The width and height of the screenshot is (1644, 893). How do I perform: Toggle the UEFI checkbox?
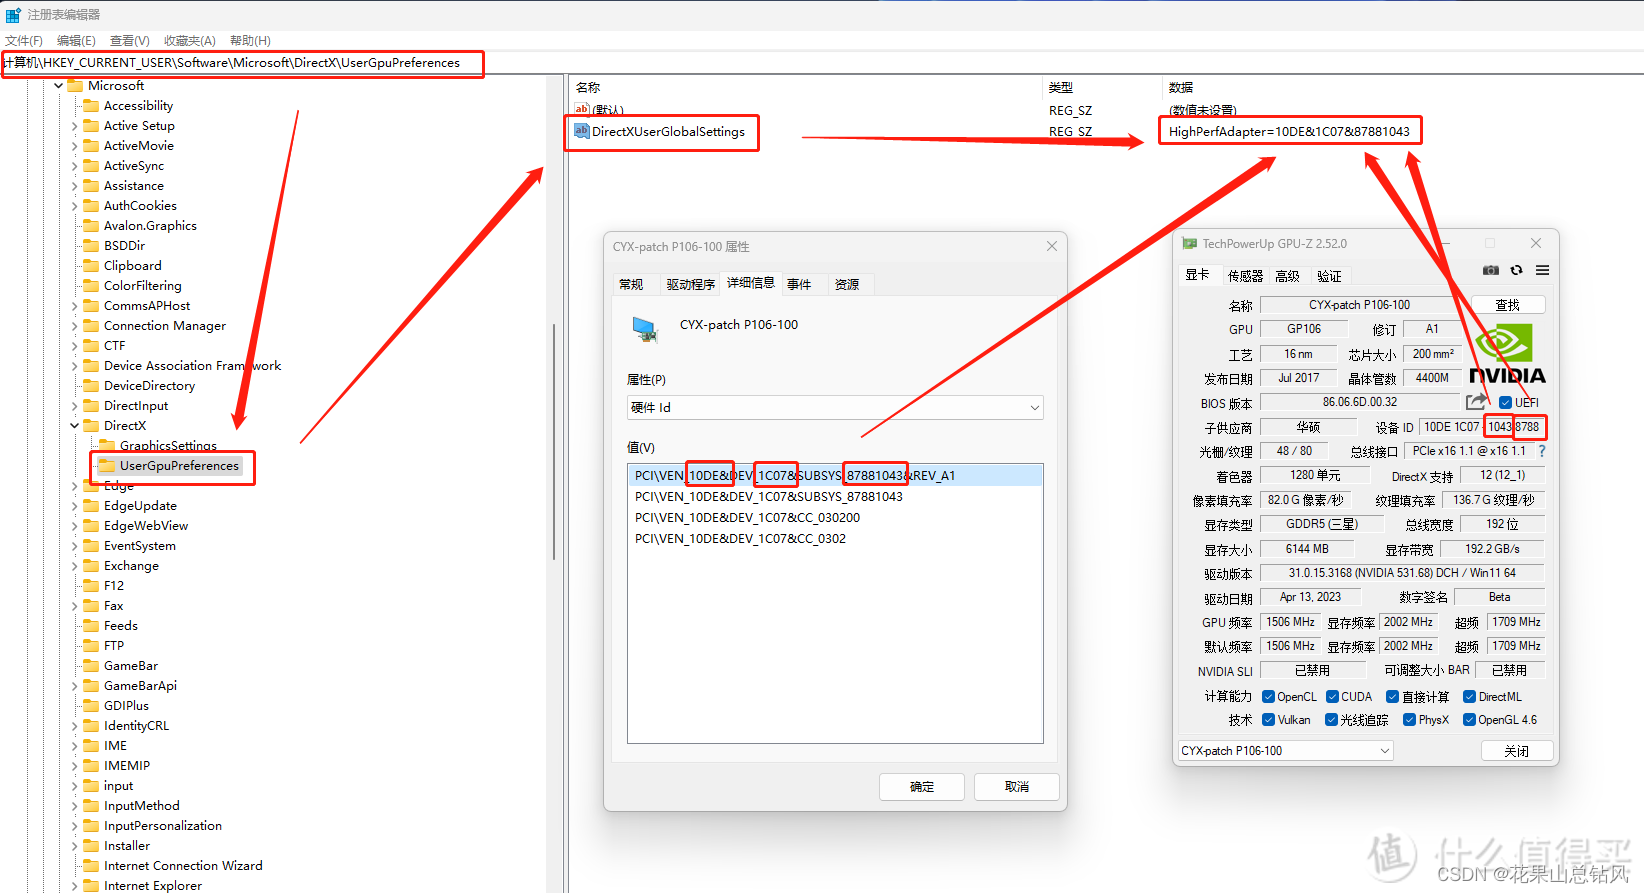1505,403
